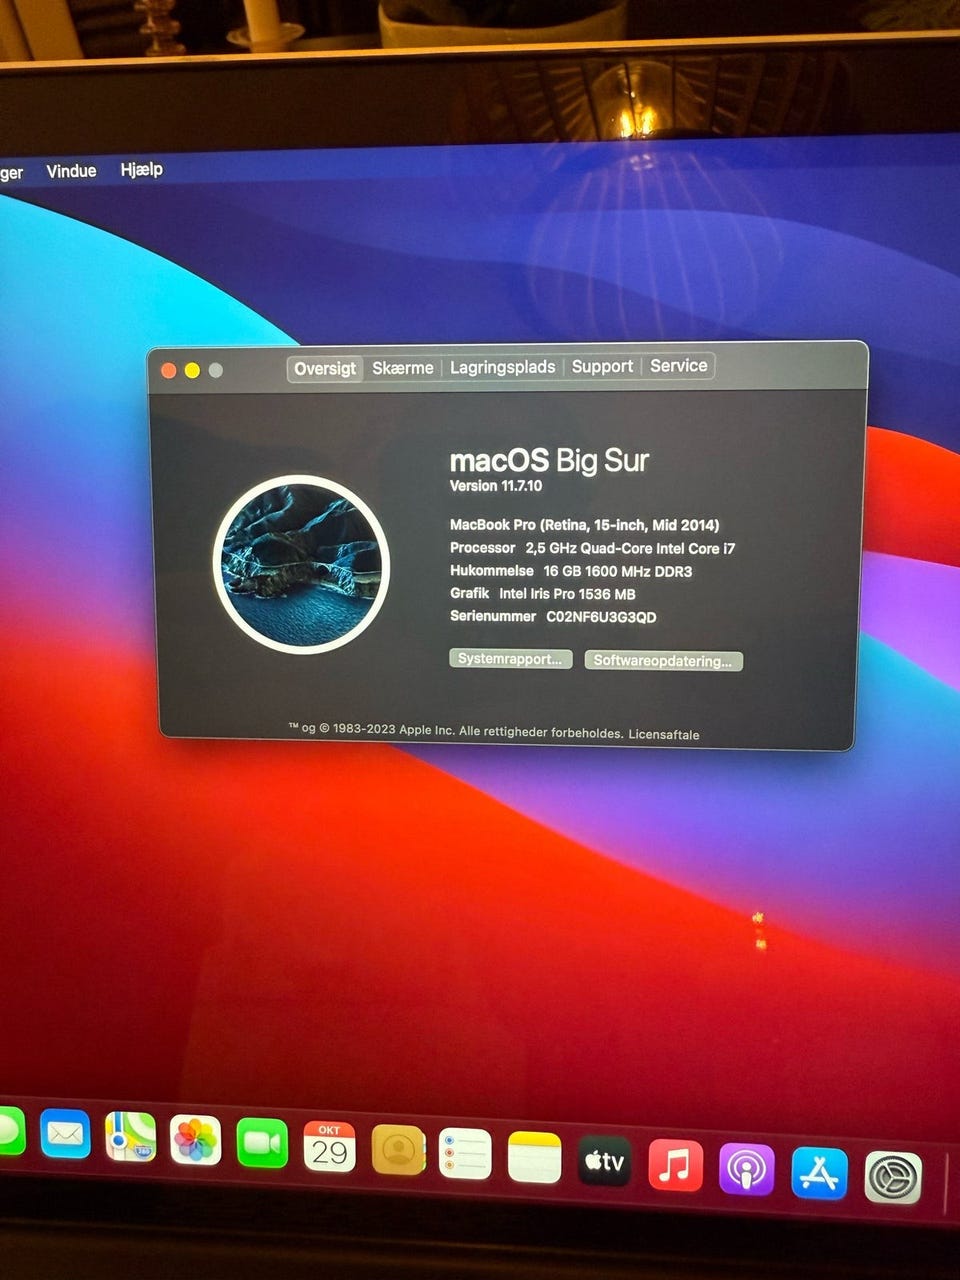Open the Hjælp menu
This screenshot has width=960, height=1280.
tap(141, 169)
